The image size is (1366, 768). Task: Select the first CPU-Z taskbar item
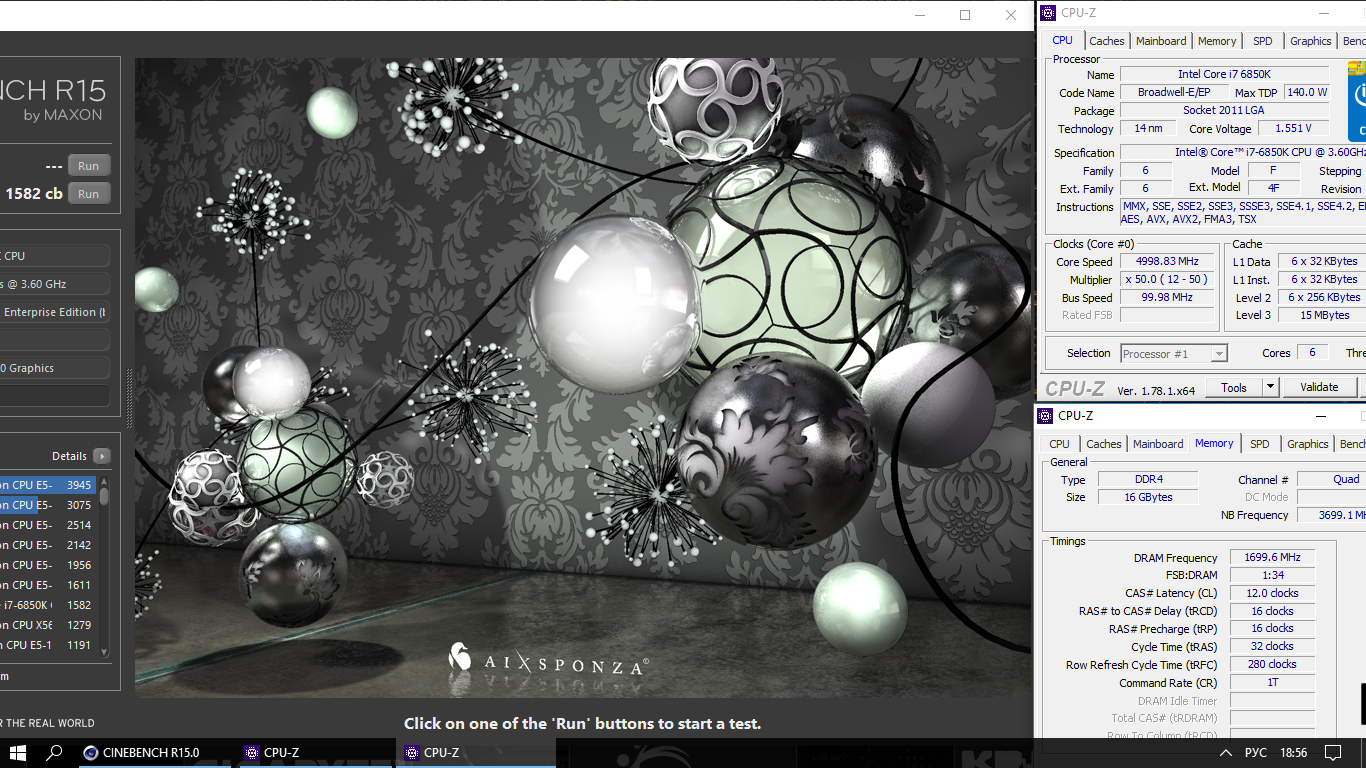[315, 753]
